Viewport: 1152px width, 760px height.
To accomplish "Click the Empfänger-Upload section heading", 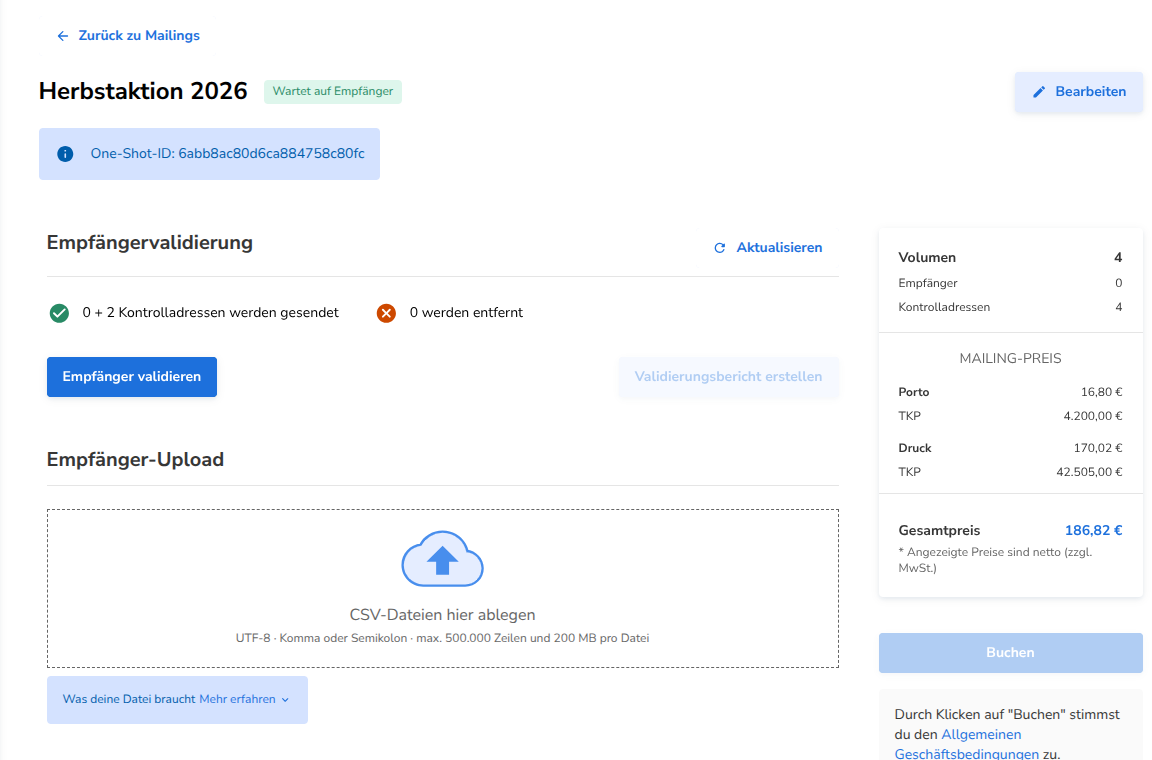I will 135,459.
